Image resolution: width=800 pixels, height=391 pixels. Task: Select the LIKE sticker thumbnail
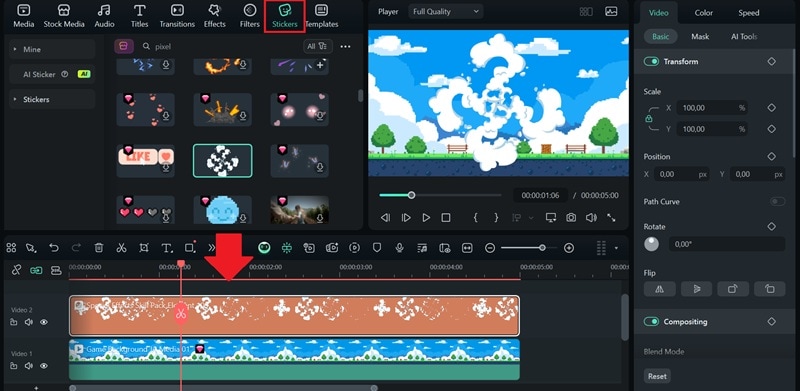(145, 160)
